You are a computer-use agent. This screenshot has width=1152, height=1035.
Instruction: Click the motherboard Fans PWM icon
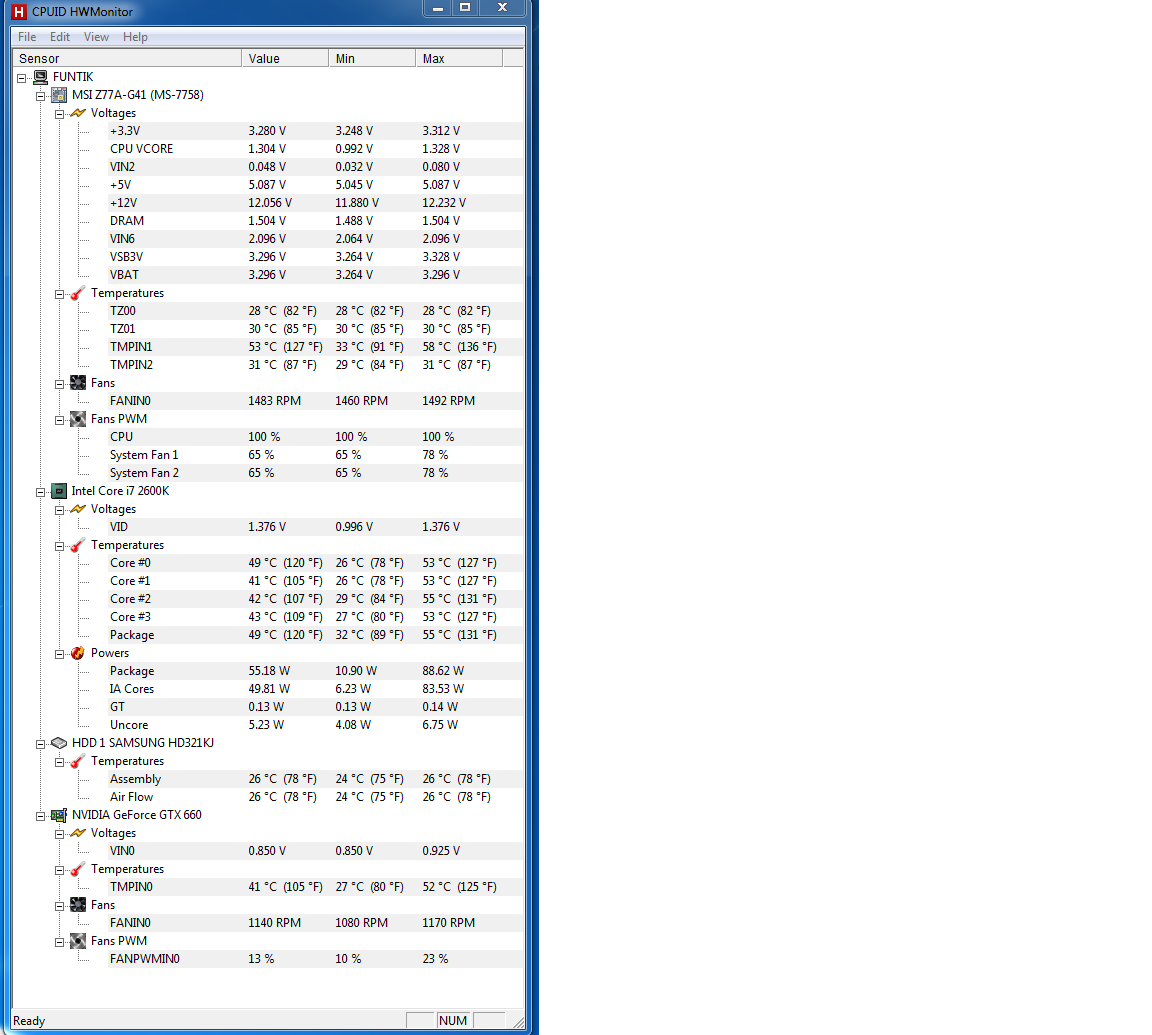coord(78,419)
